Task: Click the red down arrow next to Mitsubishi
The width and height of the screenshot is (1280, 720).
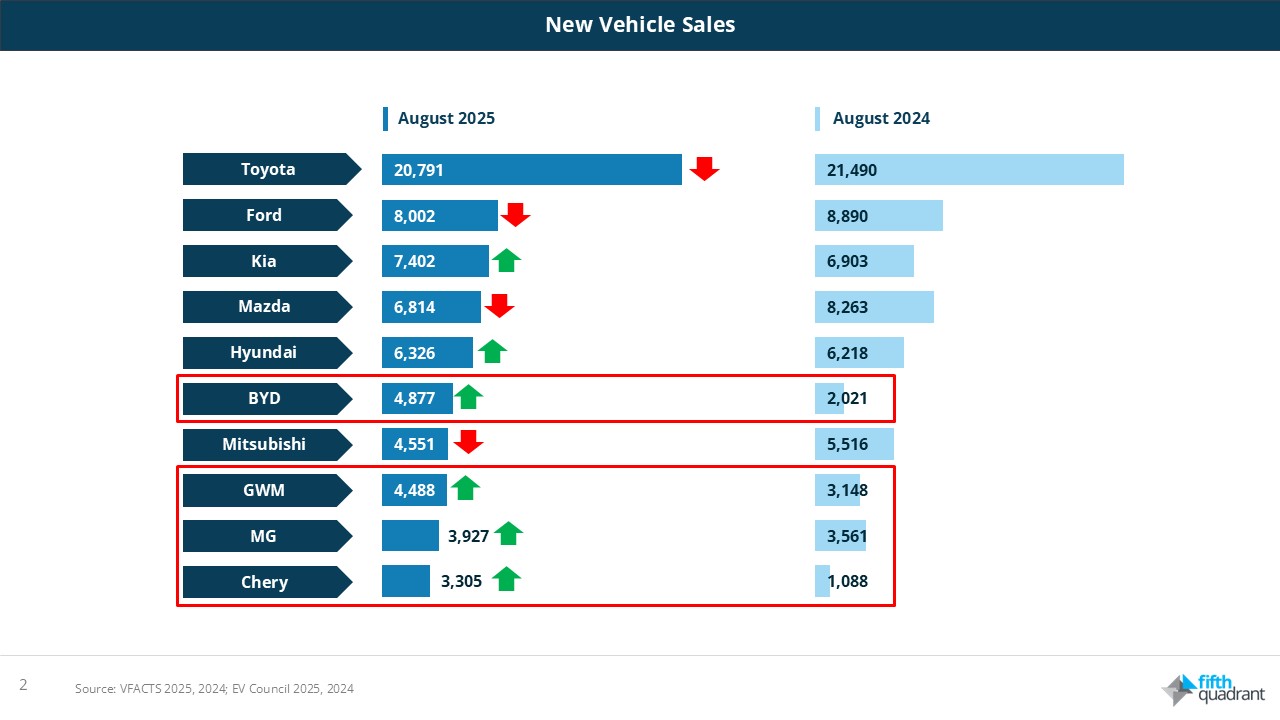Action: click(468, 442)
